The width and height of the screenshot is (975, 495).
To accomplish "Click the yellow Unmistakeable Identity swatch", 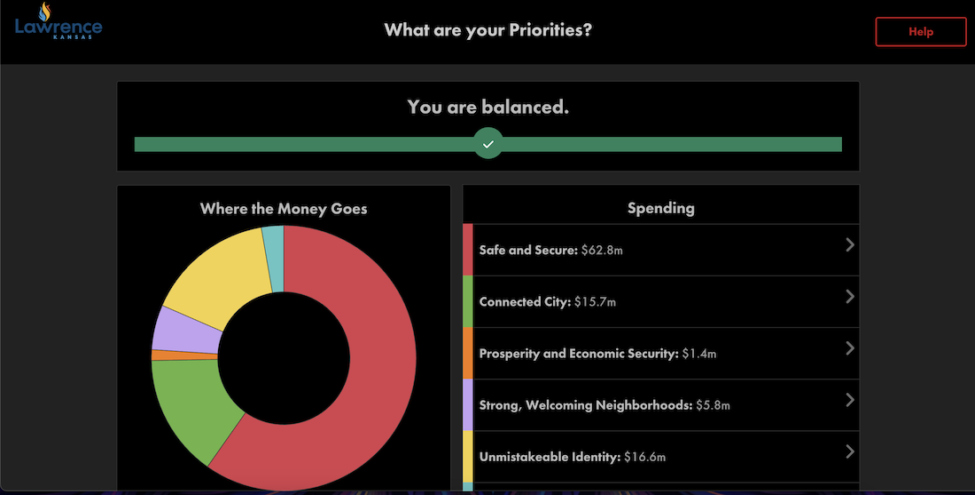I will (x=468, y=456).
